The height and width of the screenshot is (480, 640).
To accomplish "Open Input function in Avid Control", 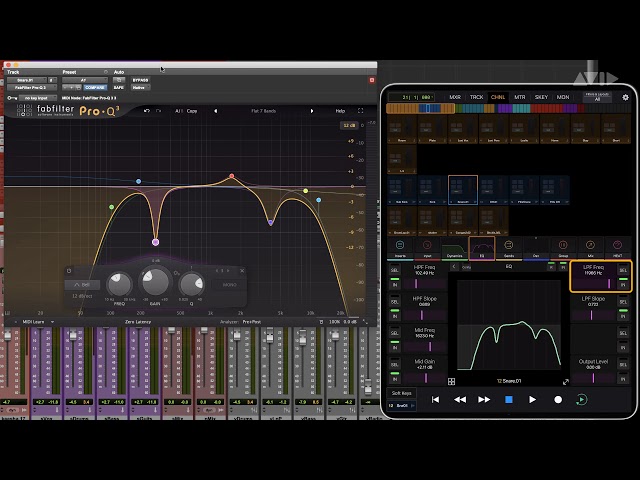I will [427, 248].
